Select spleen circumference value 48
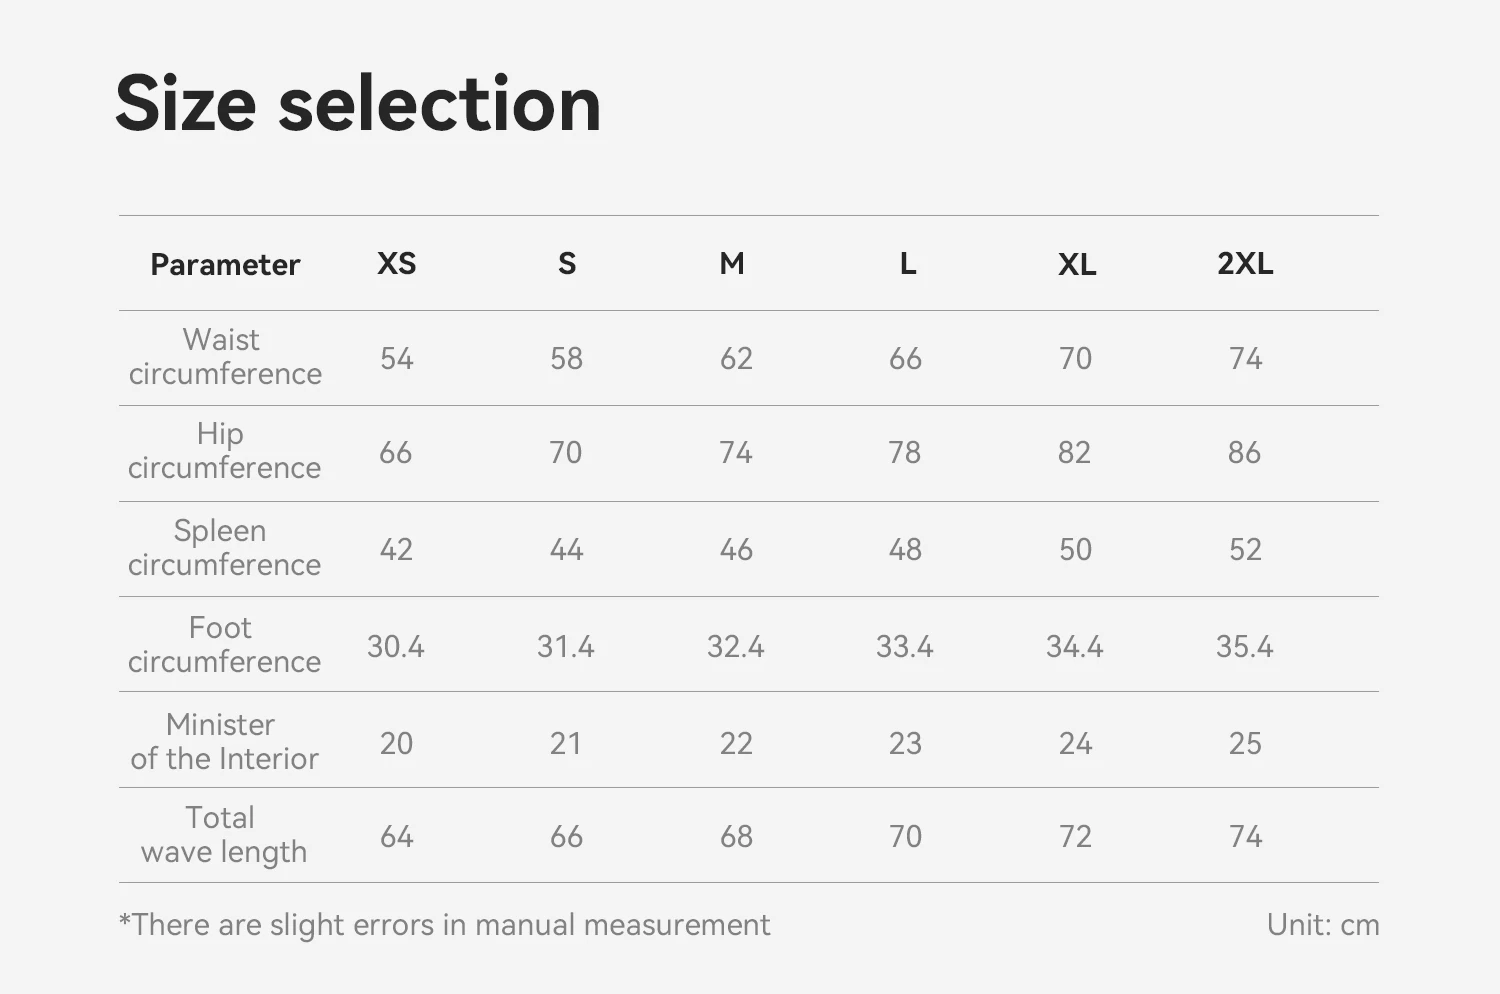1500x994 pixels. 905,549
